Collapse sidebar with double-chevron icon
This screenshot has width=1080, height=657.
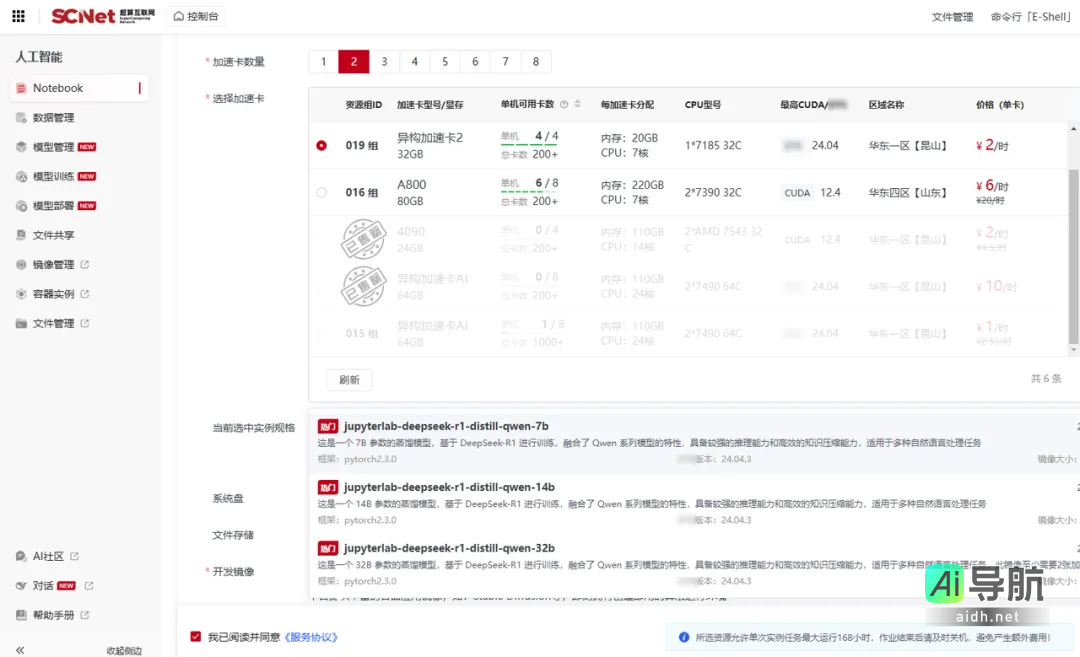coord(20,650)
